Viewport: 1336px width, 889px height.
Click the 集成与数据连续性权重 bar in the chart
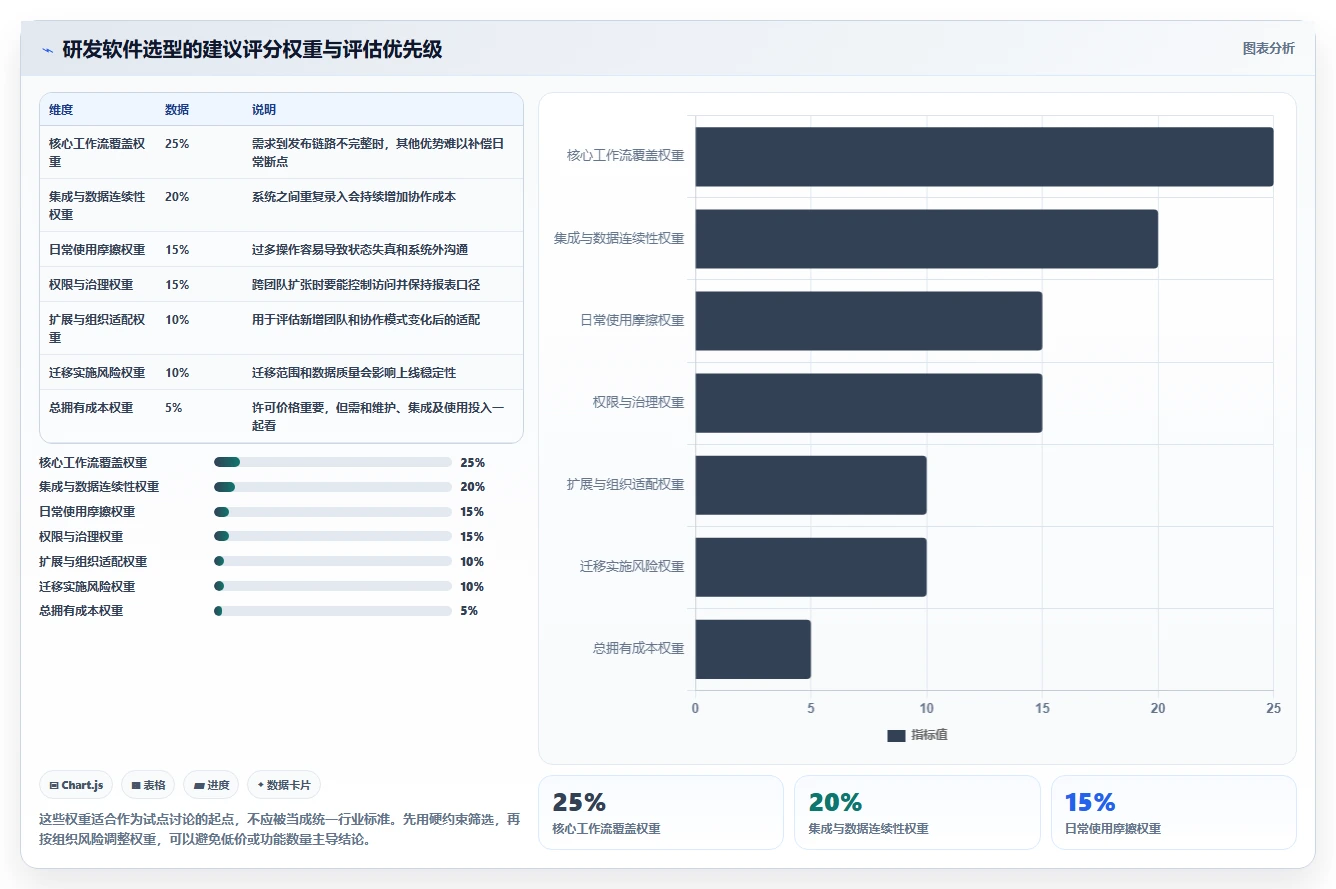[927, 239]
